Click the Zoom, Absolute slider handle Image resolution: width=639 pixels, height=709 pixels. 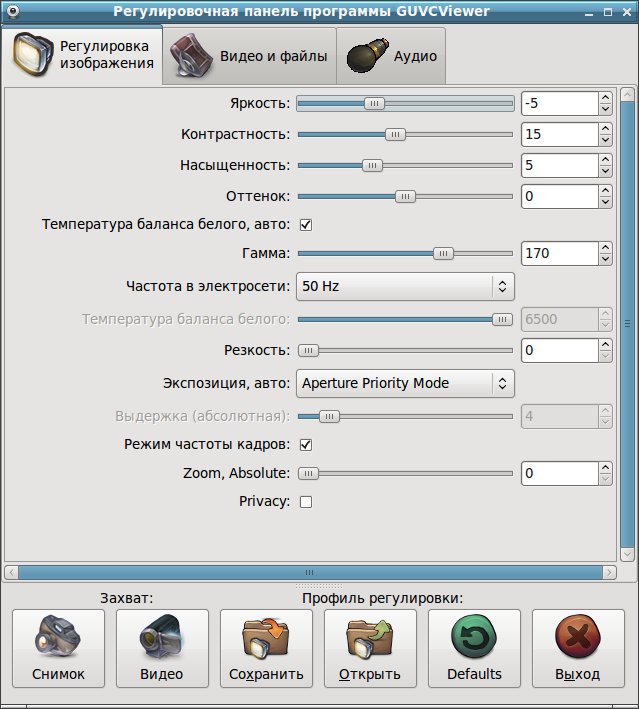[308, 473]
